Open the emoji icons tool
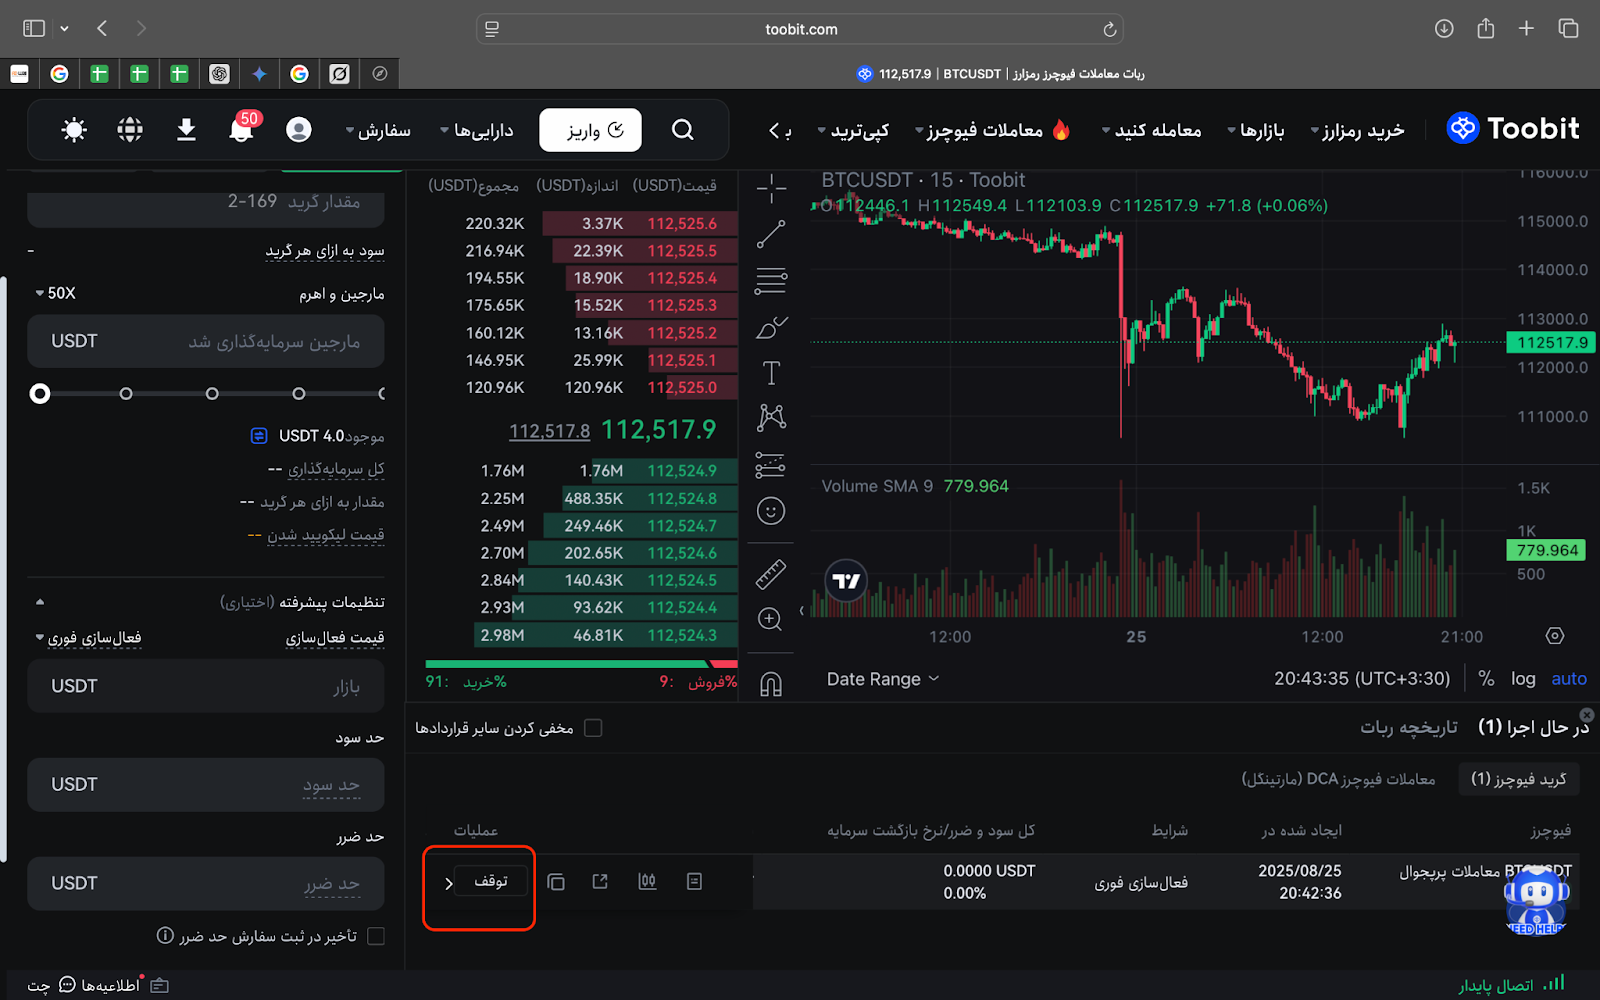The height and width of the screenshot is (1000, 1600). 771,511
